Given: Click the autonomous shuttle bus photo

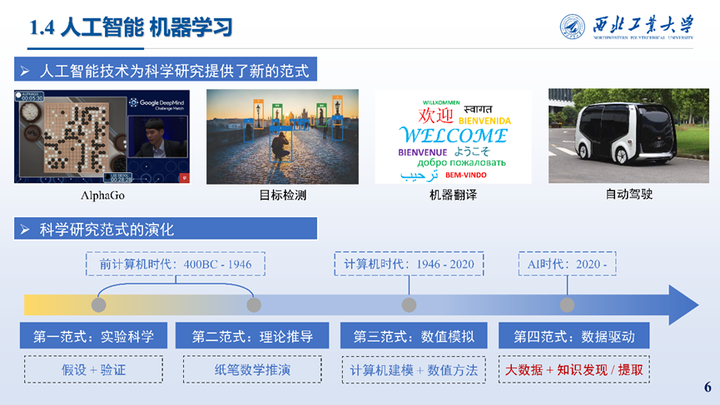Looking at the screenshot, I should tap(629, 136).
